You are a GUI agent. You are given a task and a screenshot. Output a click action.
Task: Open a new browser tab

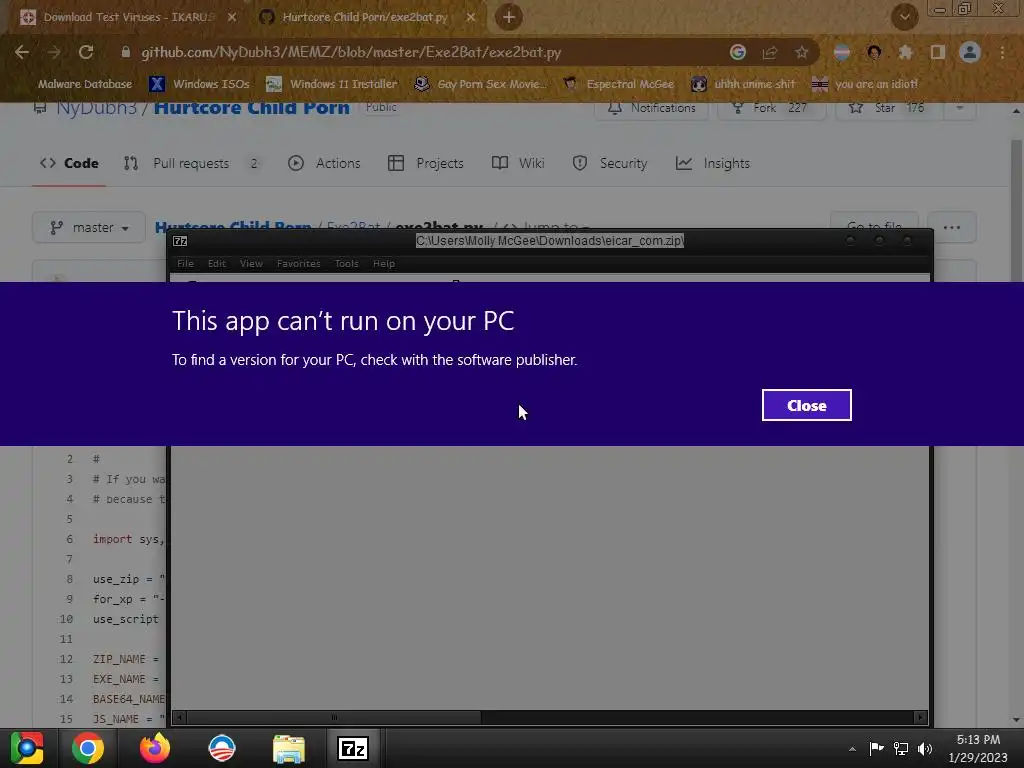(509, 17)
